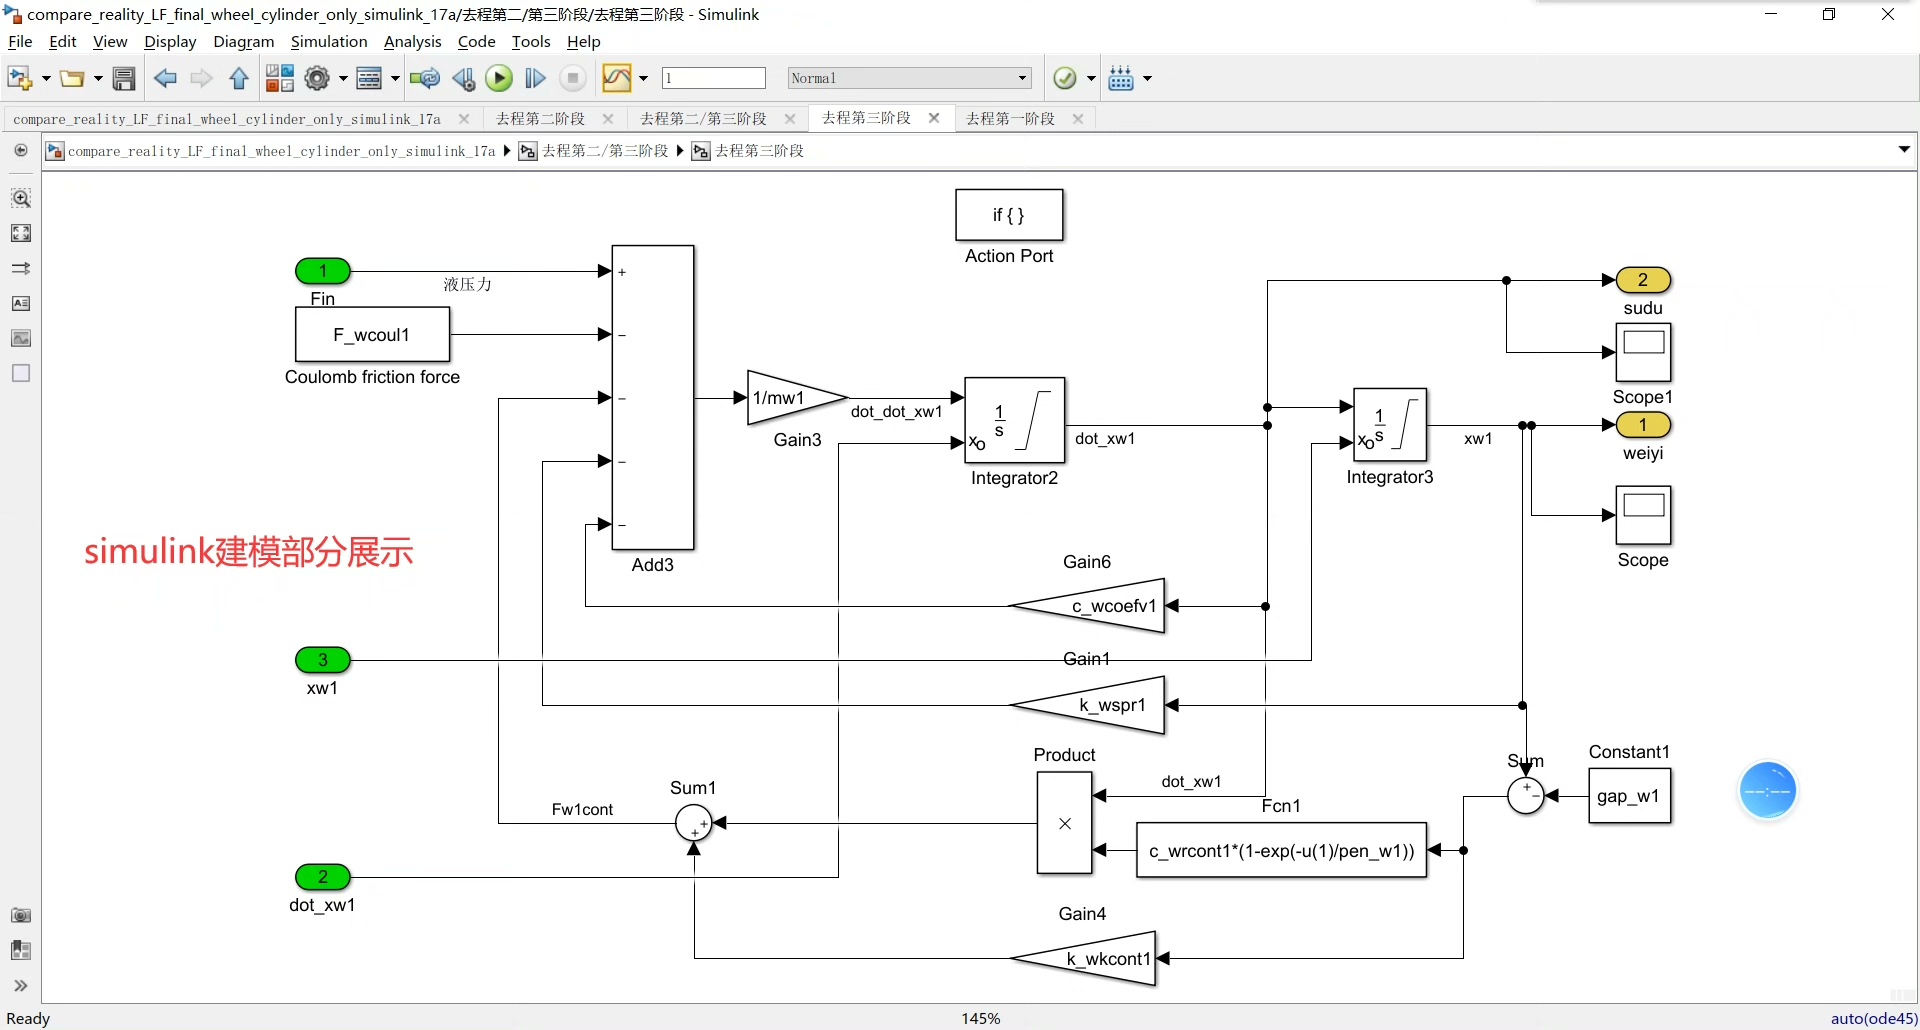Click the Step Forward button
The width and height of the screenshot is (1920, 1030).
[535, 78]
